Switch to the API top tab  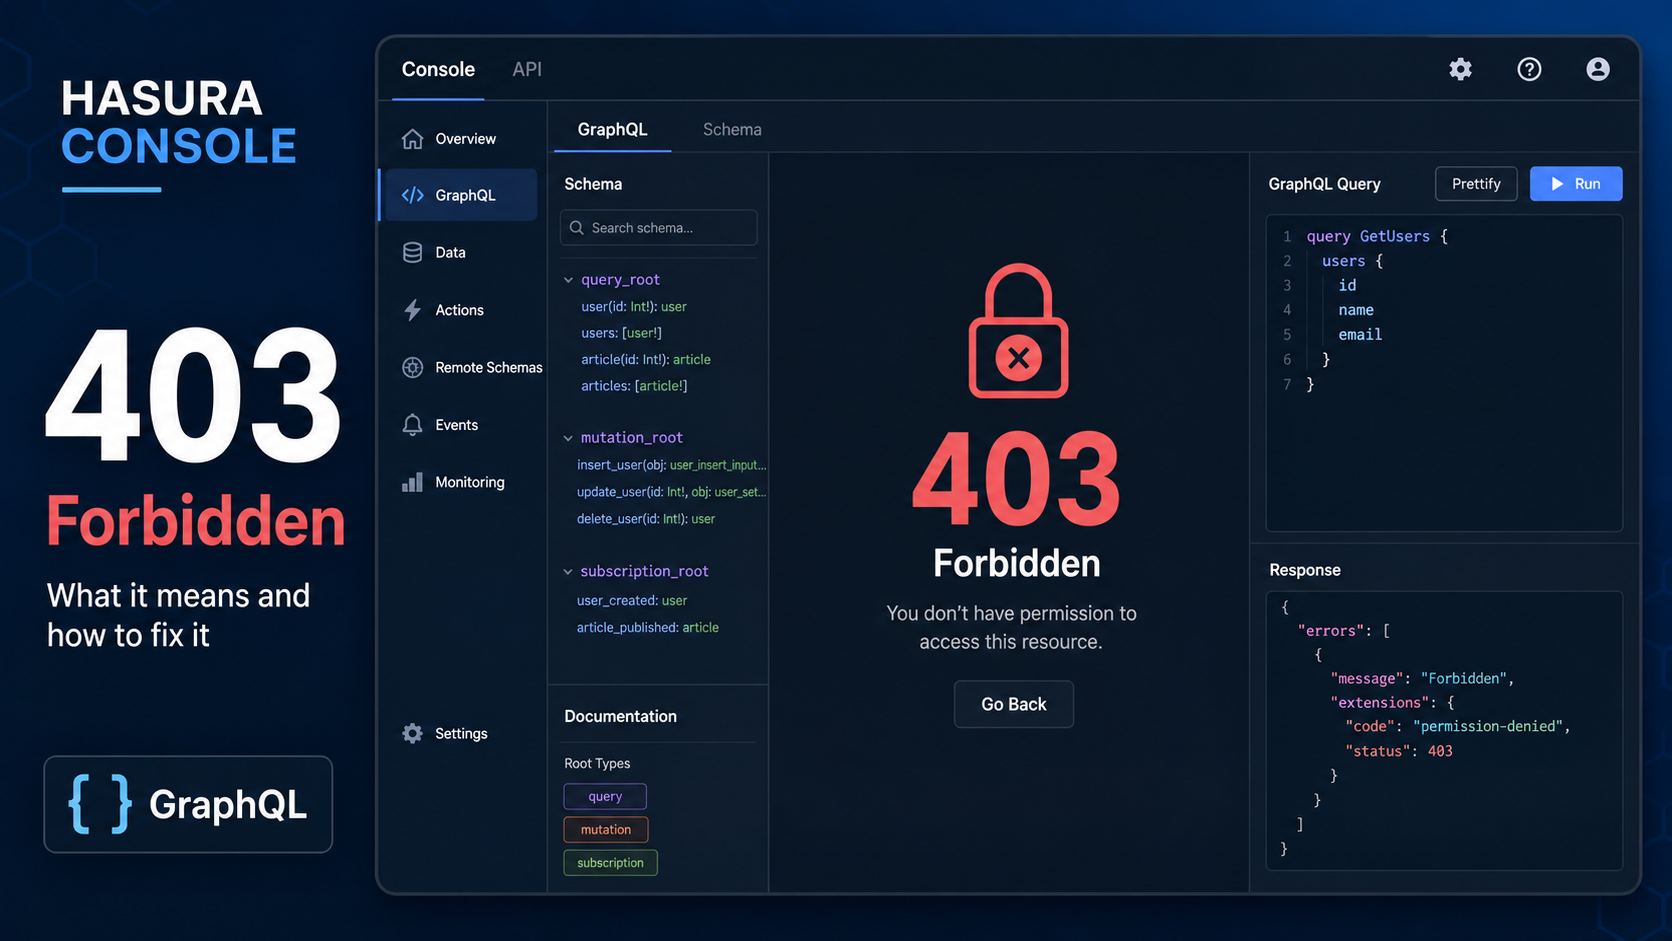pos(527,69)
